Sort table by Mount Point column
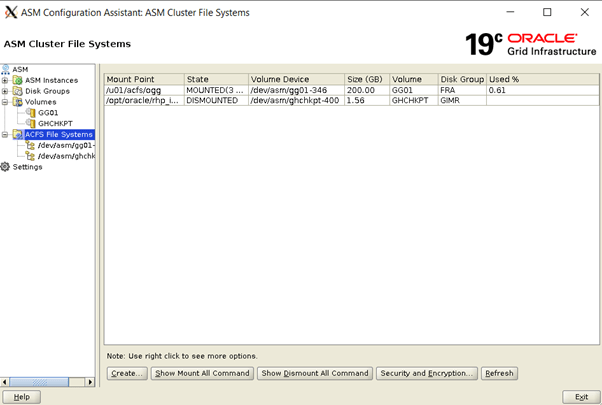Viewport: 602px width, 405px height. click(143, 79)
